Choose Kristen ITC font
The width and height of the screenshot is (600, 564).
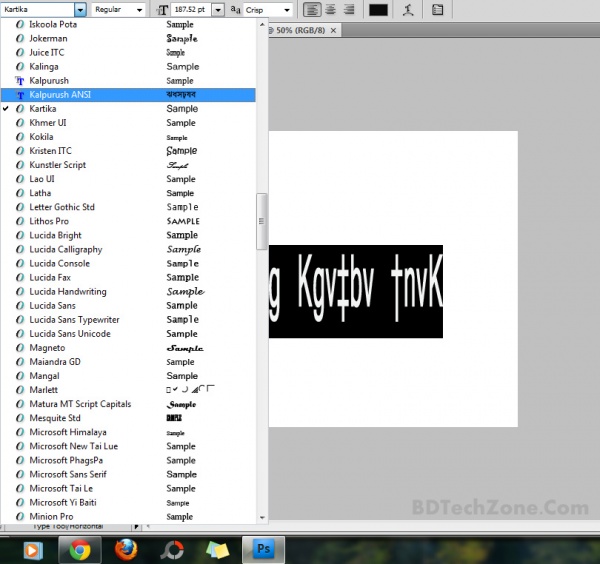point(128,151)
